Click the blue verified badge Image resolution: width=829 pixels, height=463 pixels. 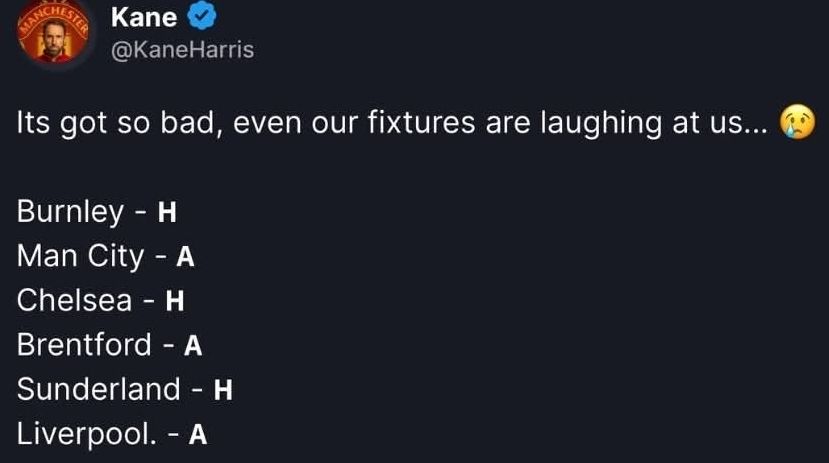(x=198, y=16)
